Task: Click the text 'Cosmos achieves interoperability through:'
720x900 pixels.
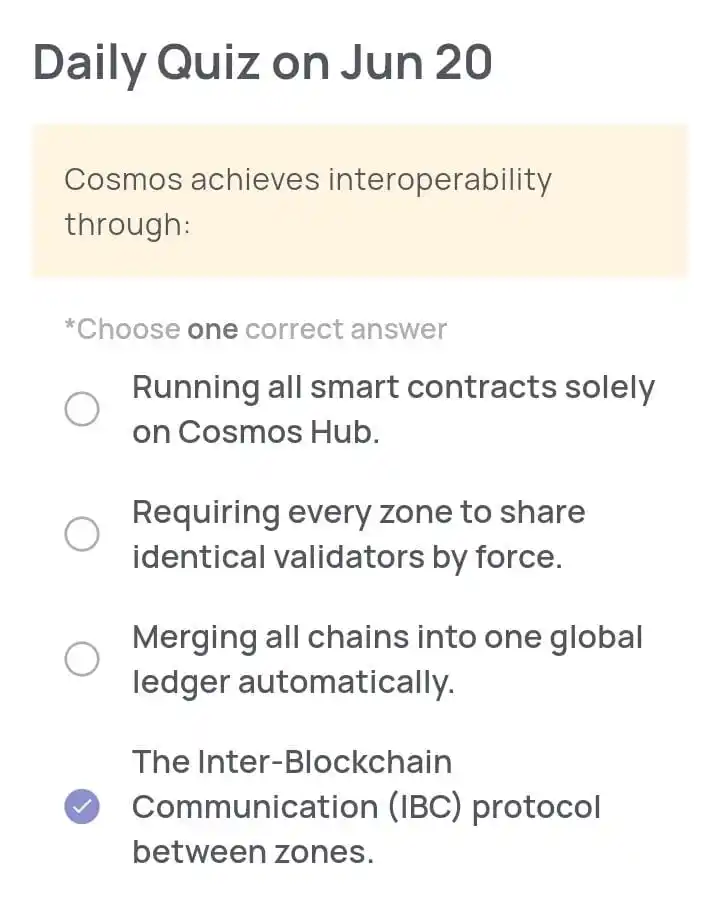Action: coord(308,200)
